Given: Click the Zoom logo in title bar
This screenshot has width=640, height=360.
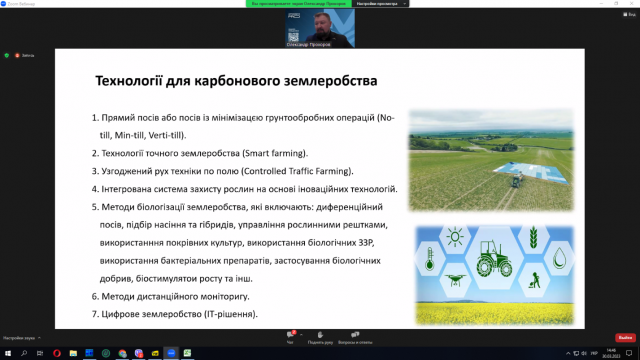Looking at the screenshot, I should click(x=3, y=3).
